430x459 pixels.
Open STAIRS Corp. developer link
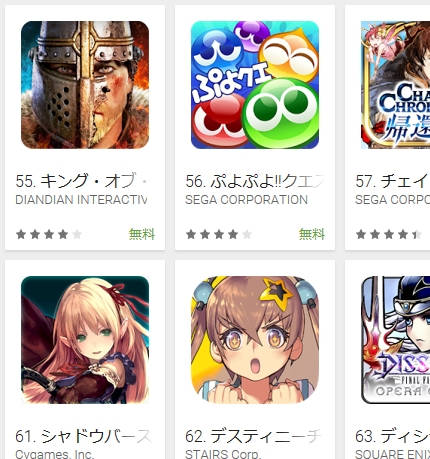(222, 454)
